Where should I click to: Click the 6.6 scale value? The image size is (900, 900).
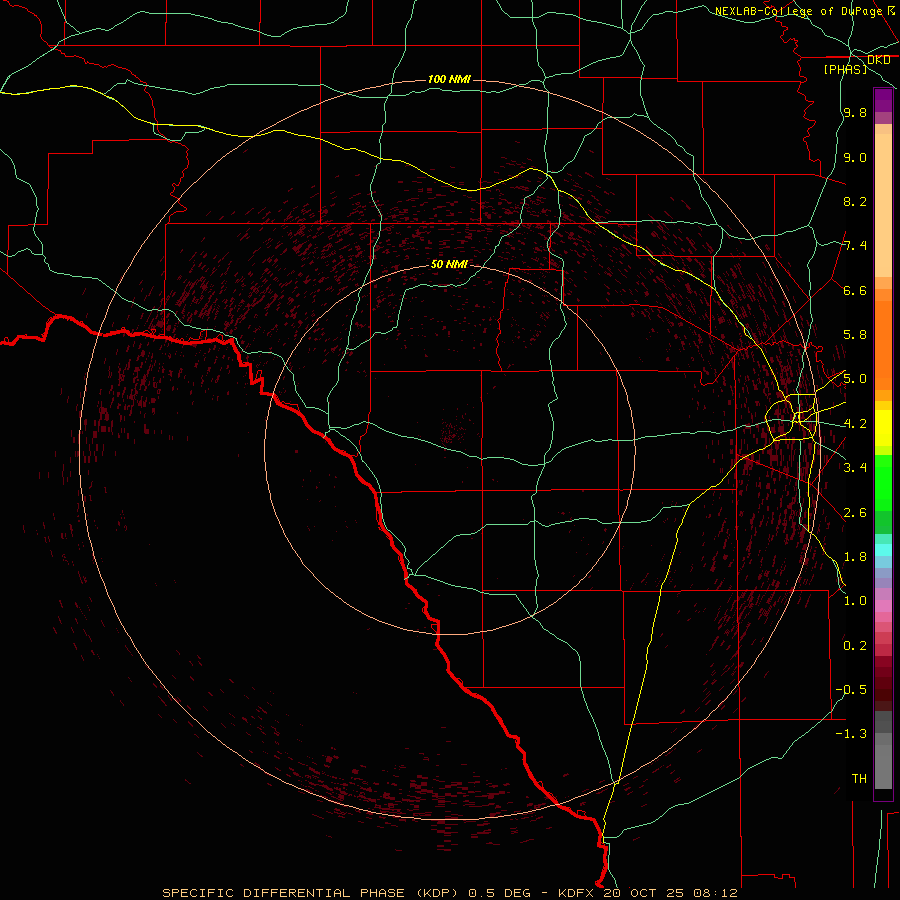click(x=855, y=290)
